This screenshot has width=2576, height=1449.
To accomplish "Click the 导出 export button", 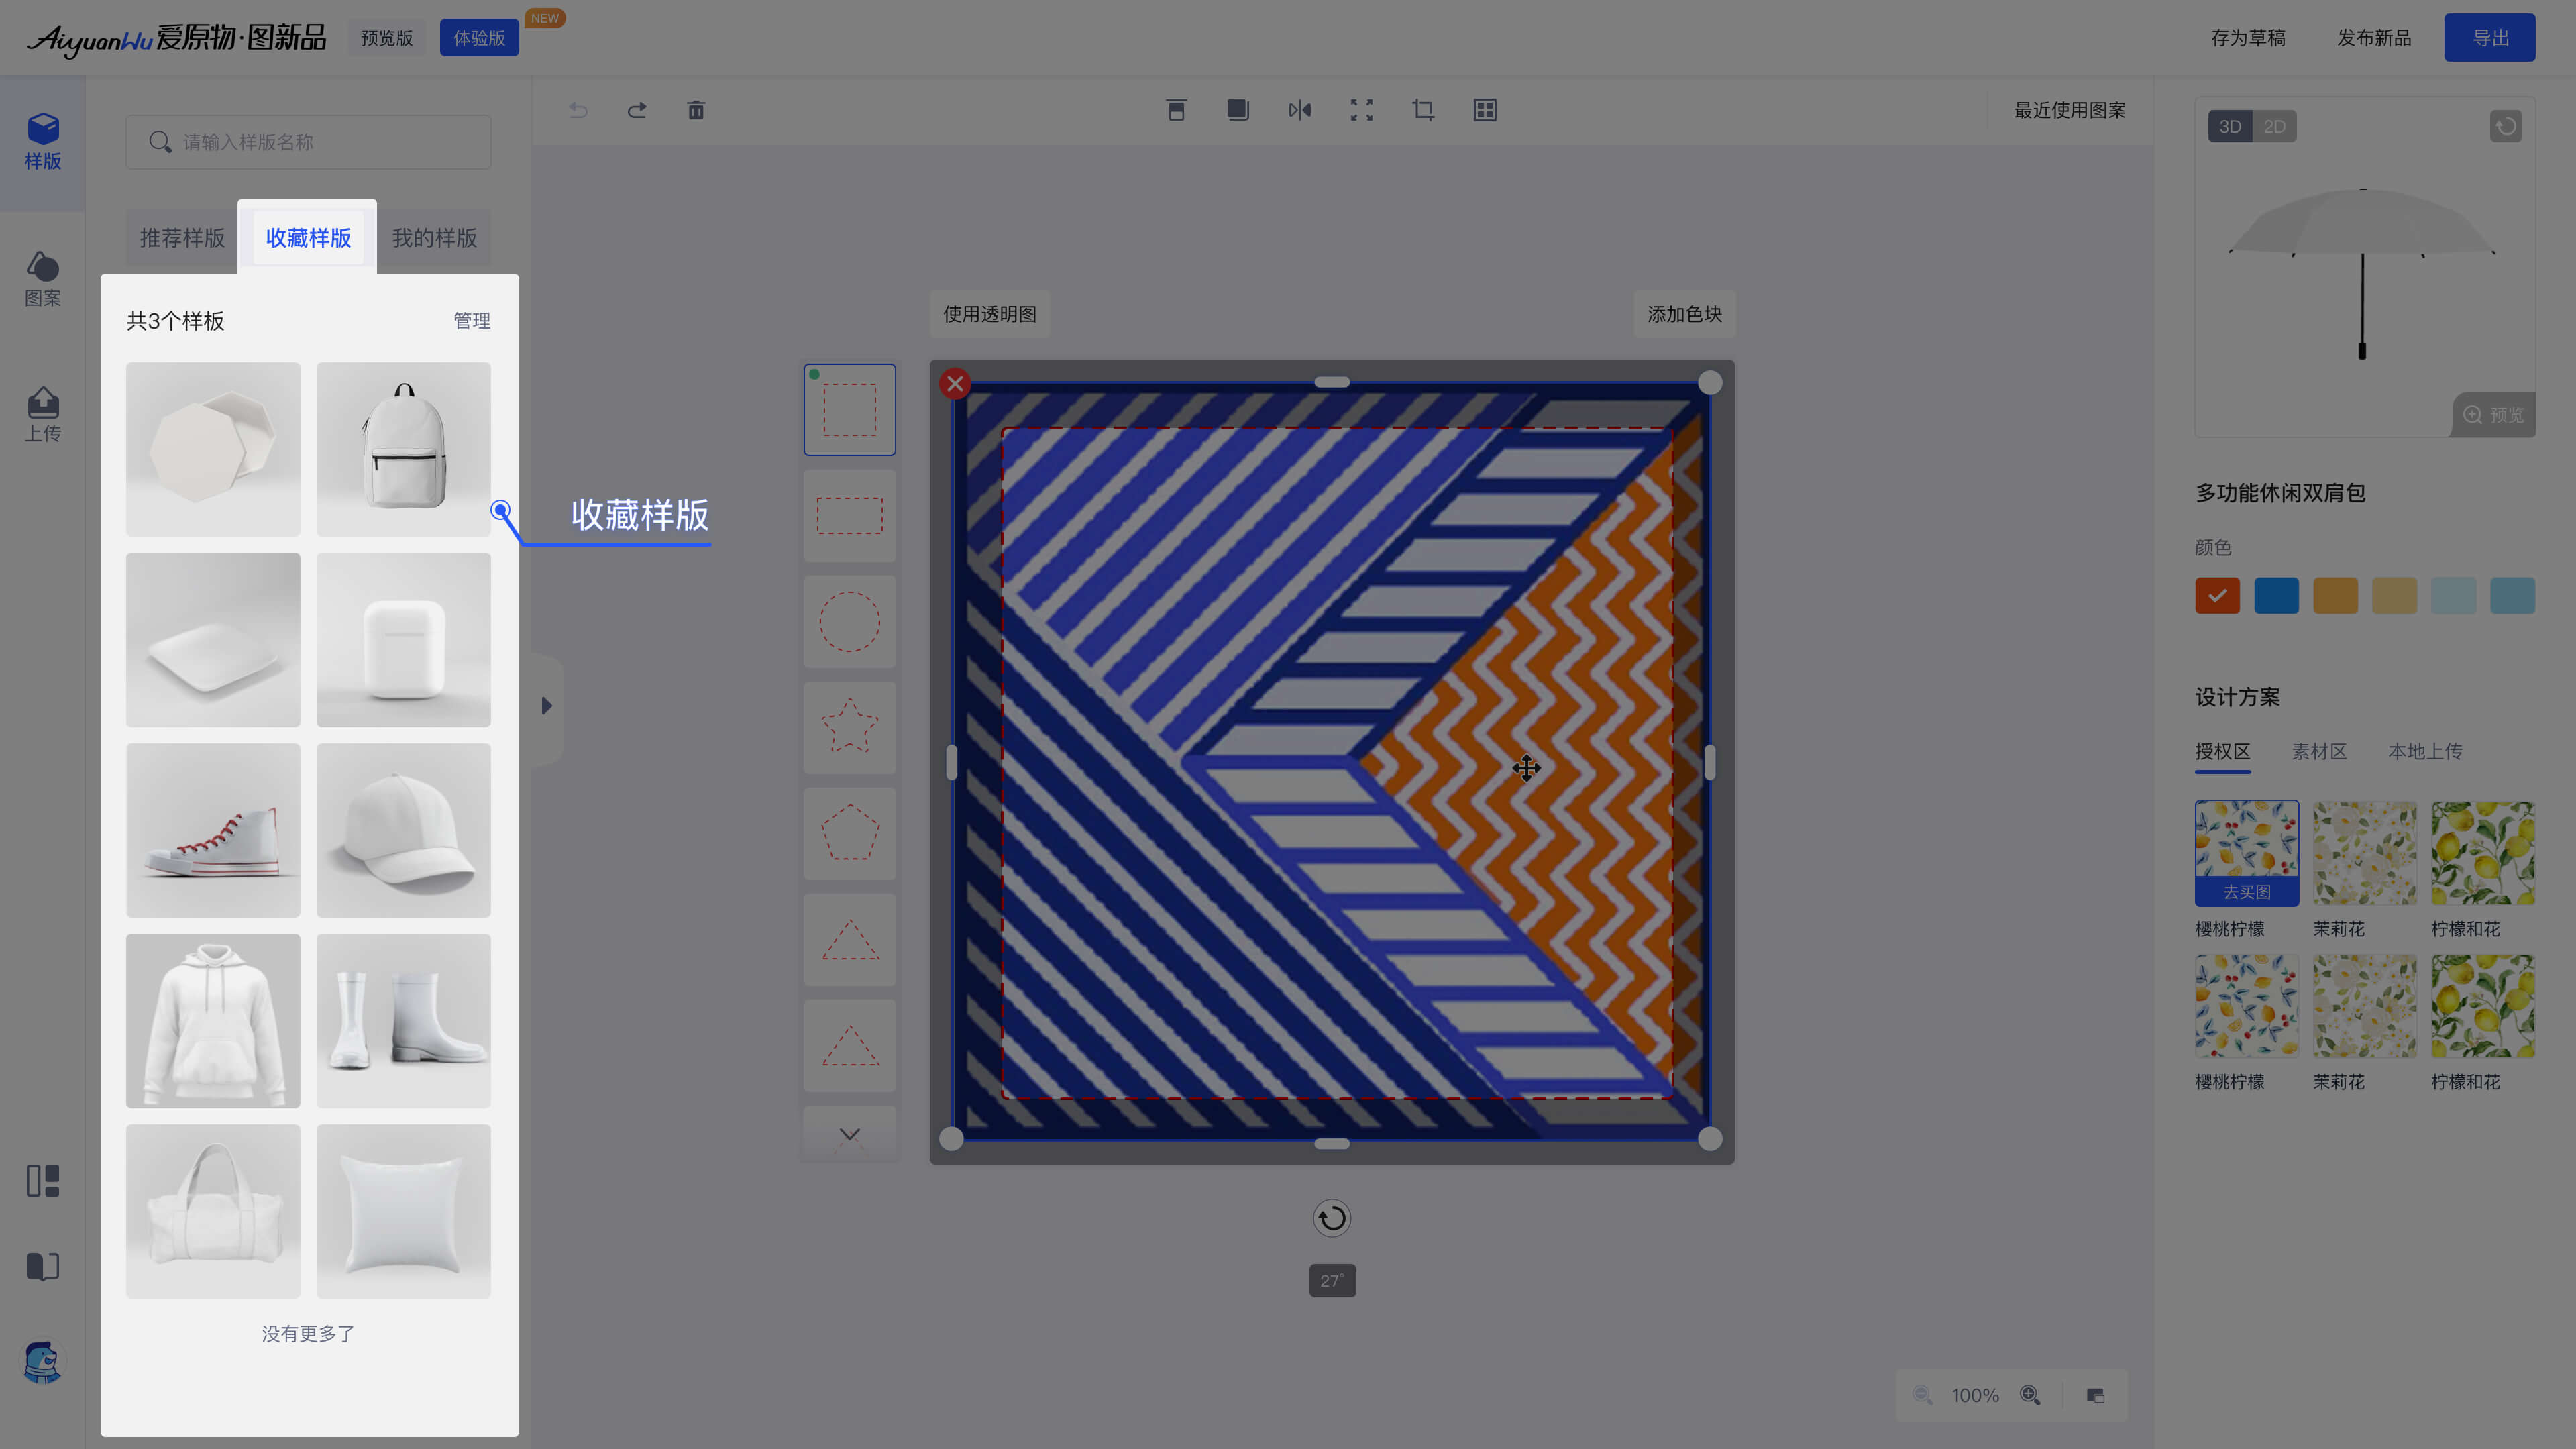I will click(x=2489, y=38).
